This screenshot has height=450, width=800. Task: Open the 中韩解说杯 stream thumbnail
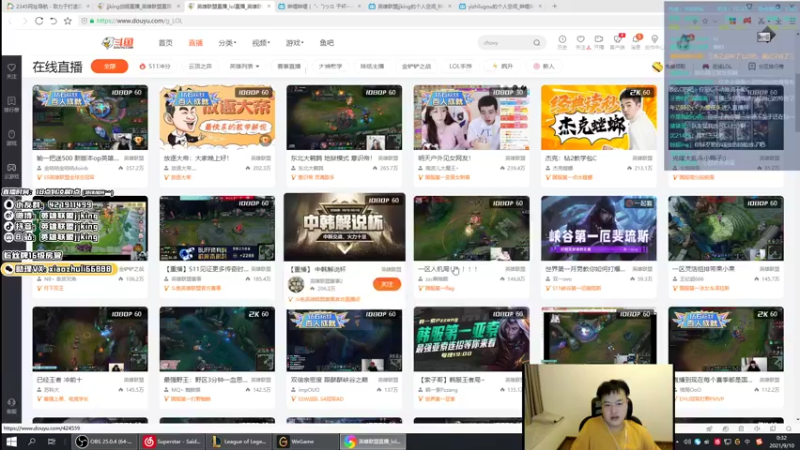click(344, 227)
